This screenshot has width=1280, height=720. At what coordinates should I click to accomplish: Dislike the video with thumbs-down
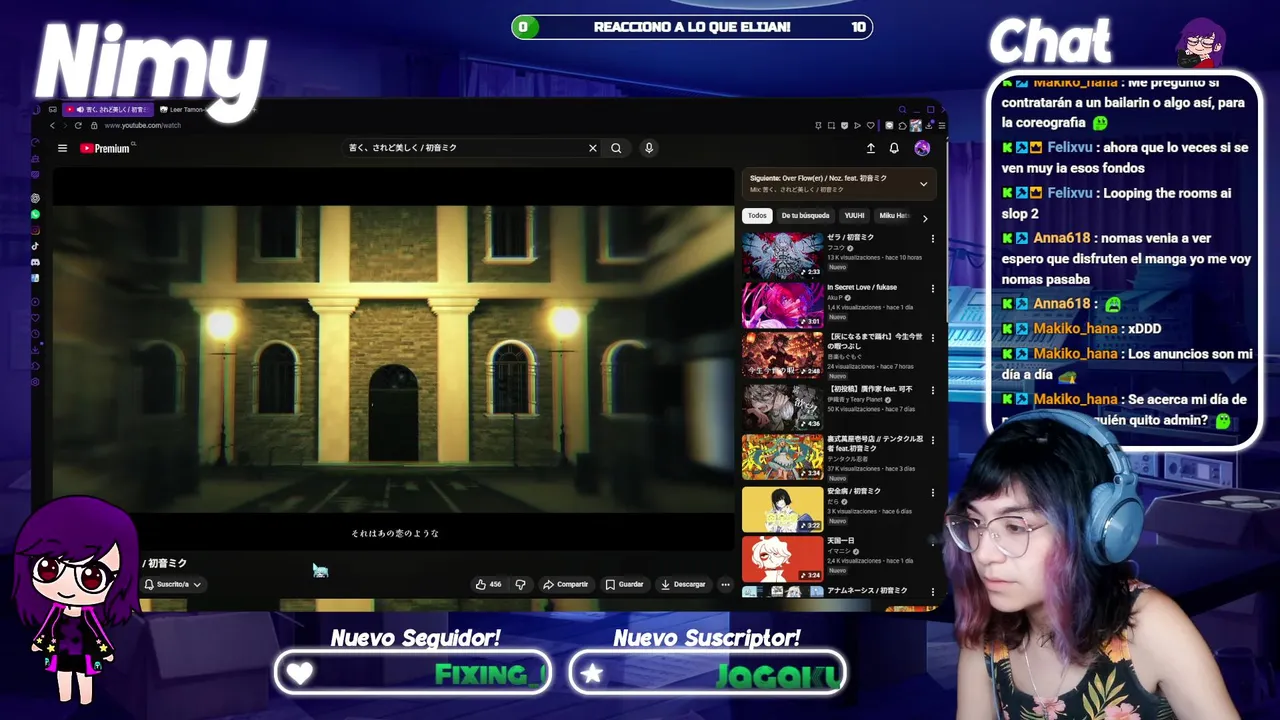tap(520, 584)
